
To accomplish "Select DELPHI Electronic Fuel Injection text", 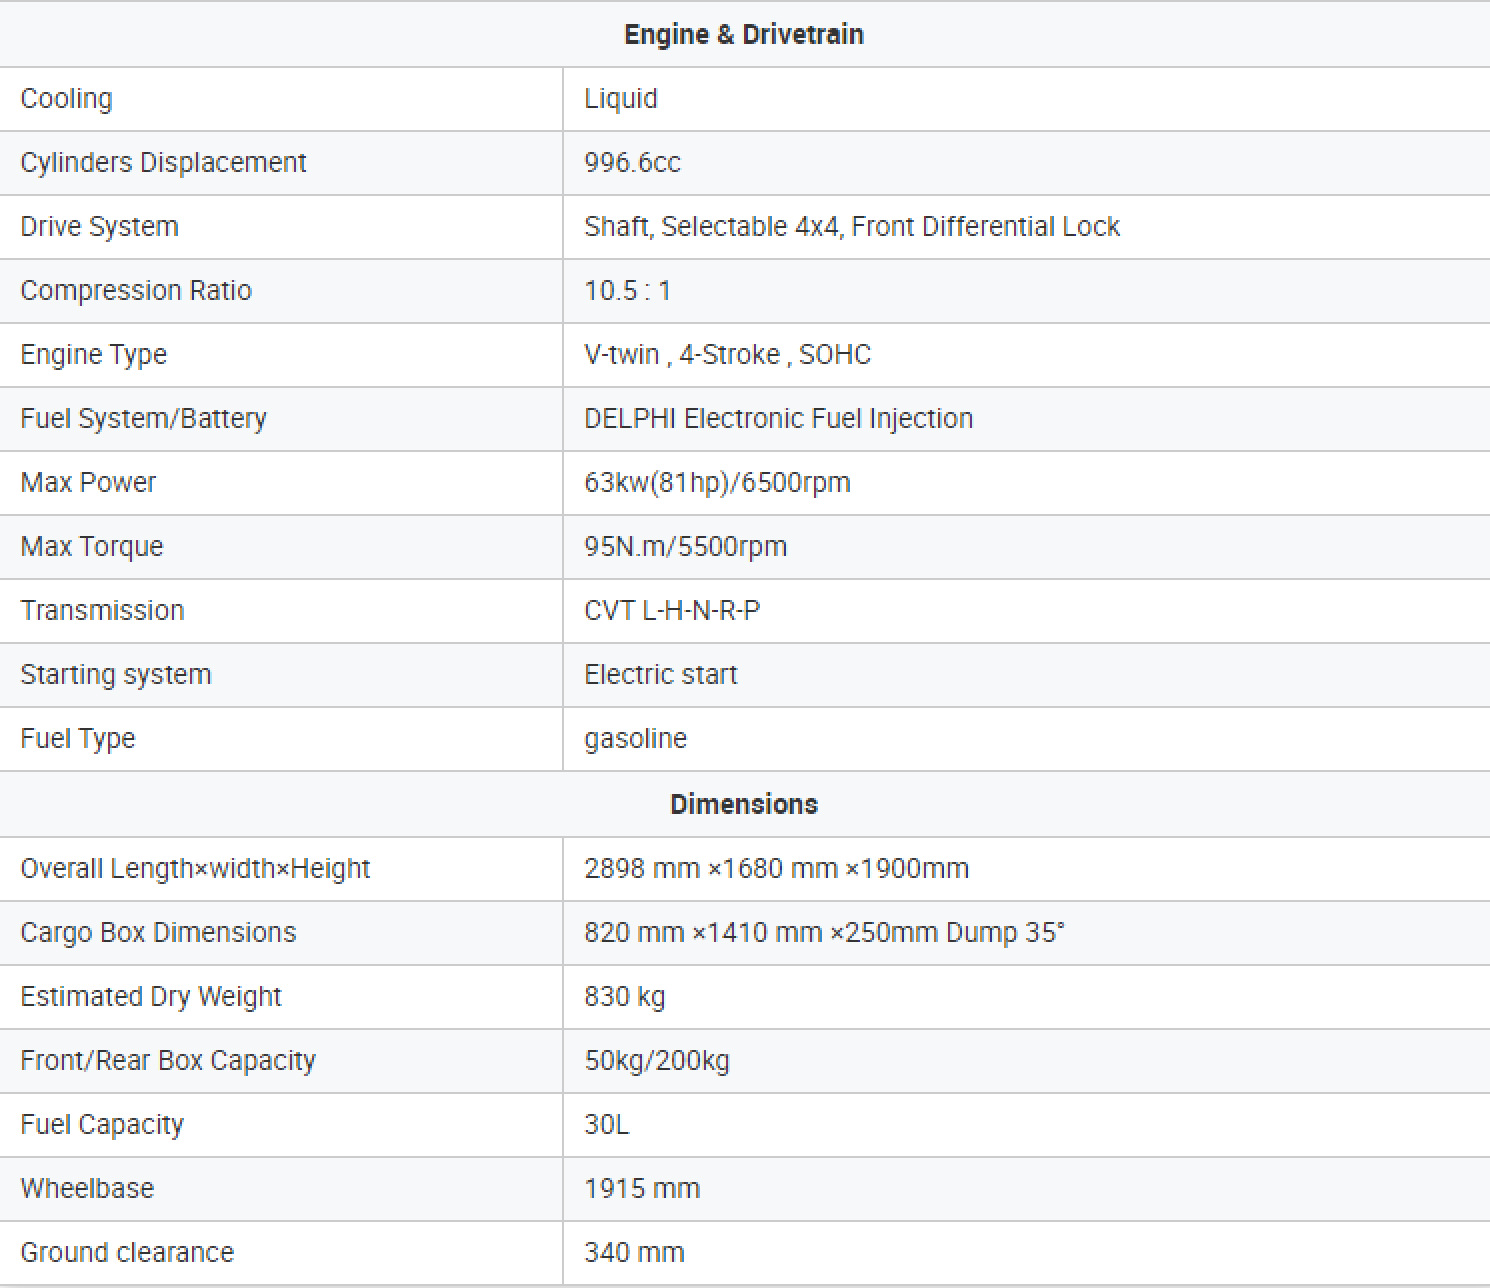I will 778,419.
